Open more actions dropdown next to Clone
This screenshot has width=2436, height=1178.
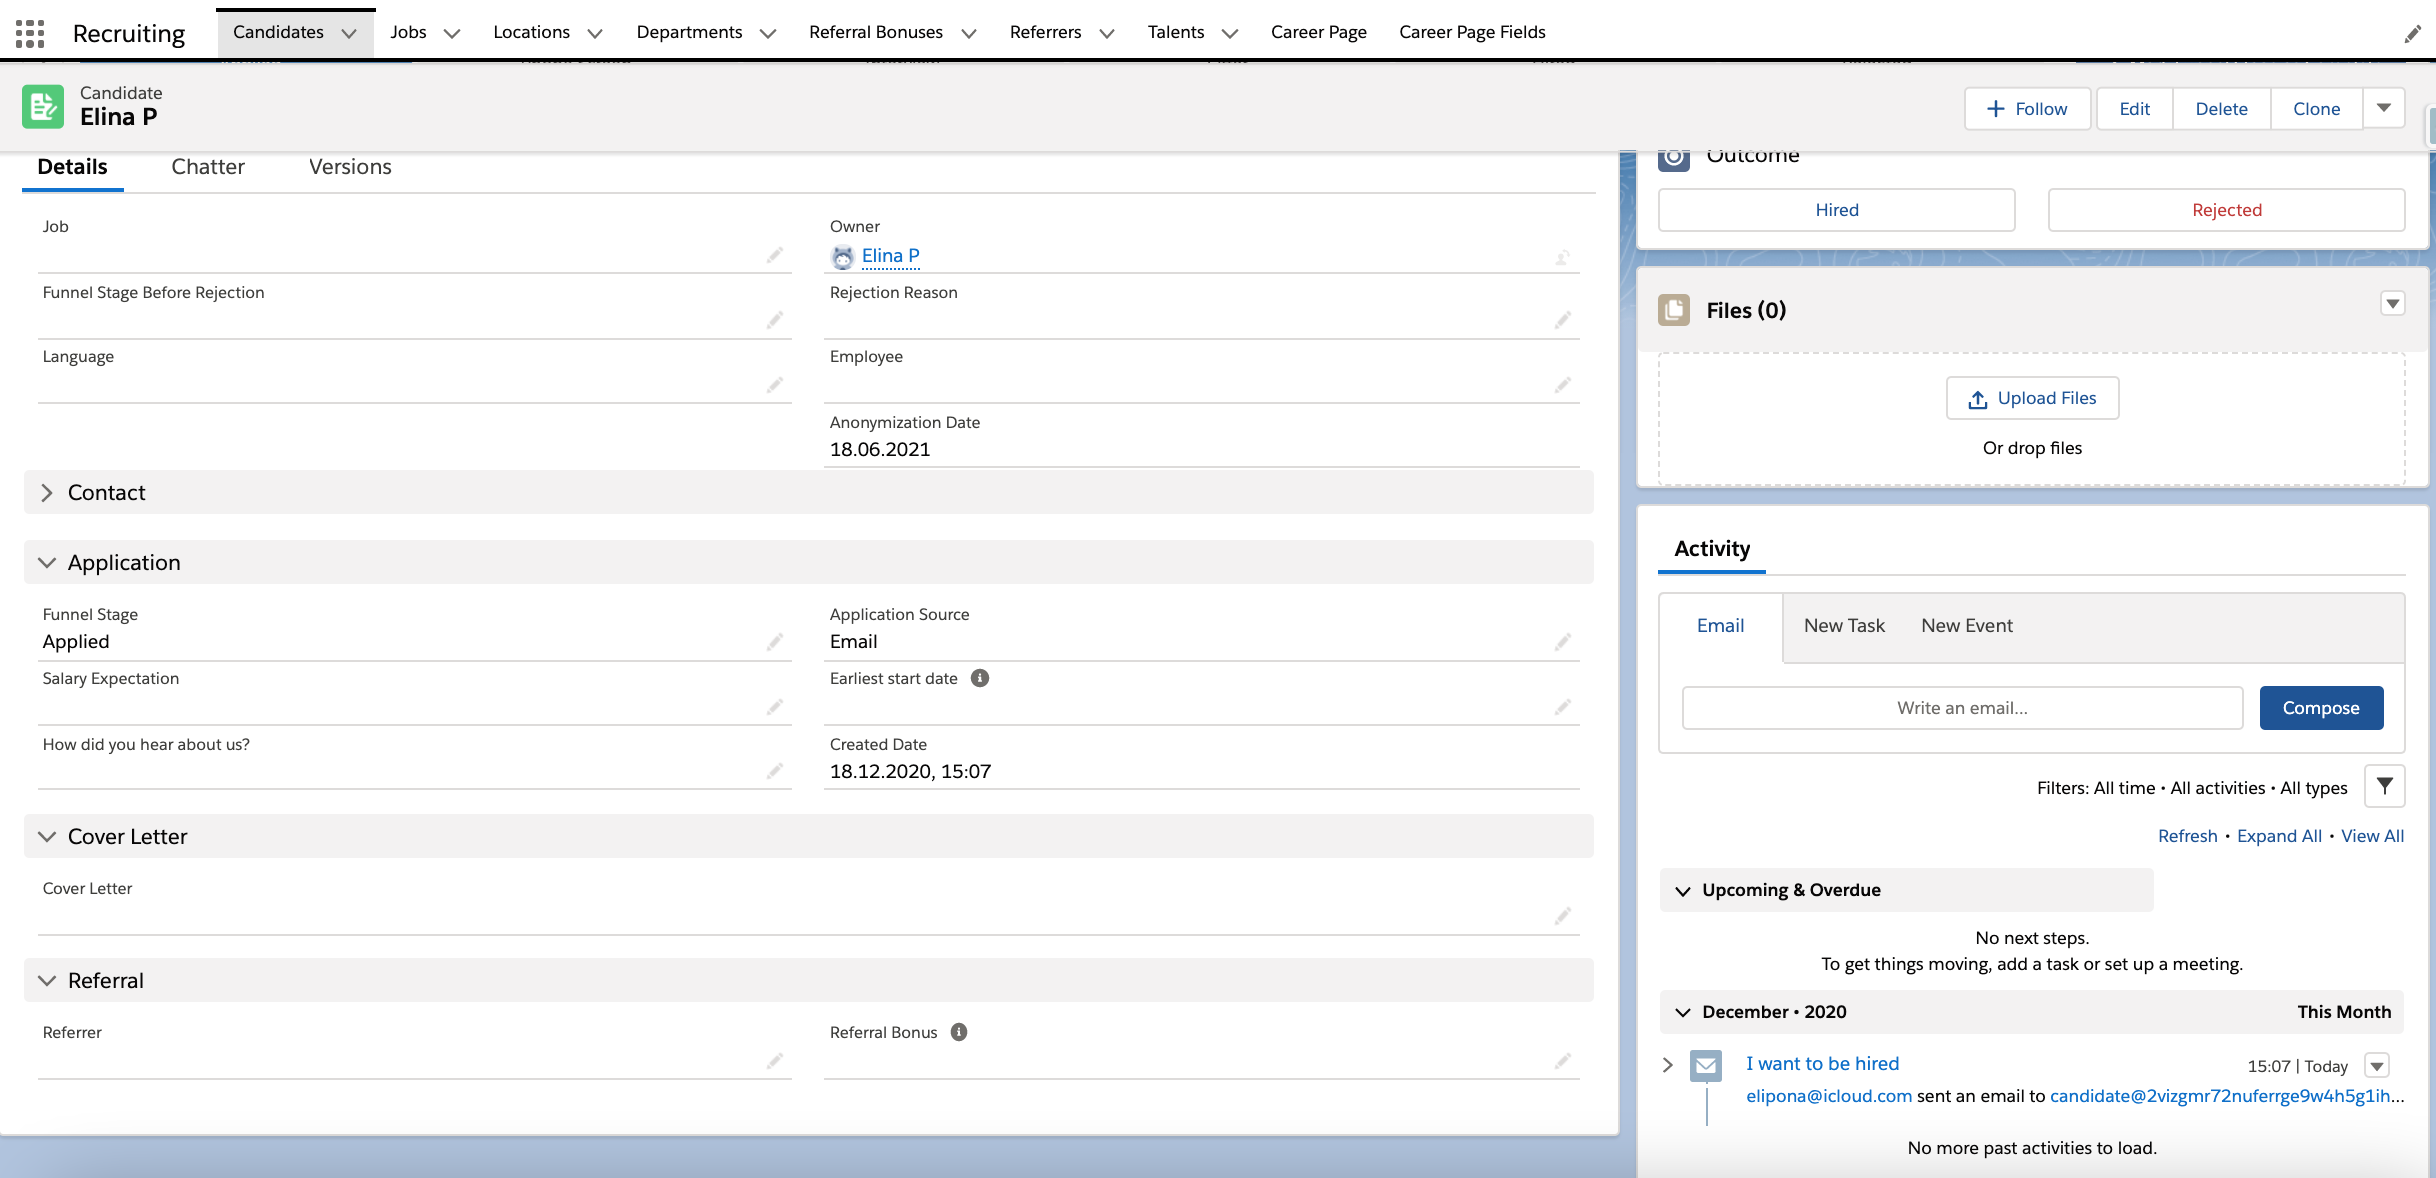coord(2384,108)
